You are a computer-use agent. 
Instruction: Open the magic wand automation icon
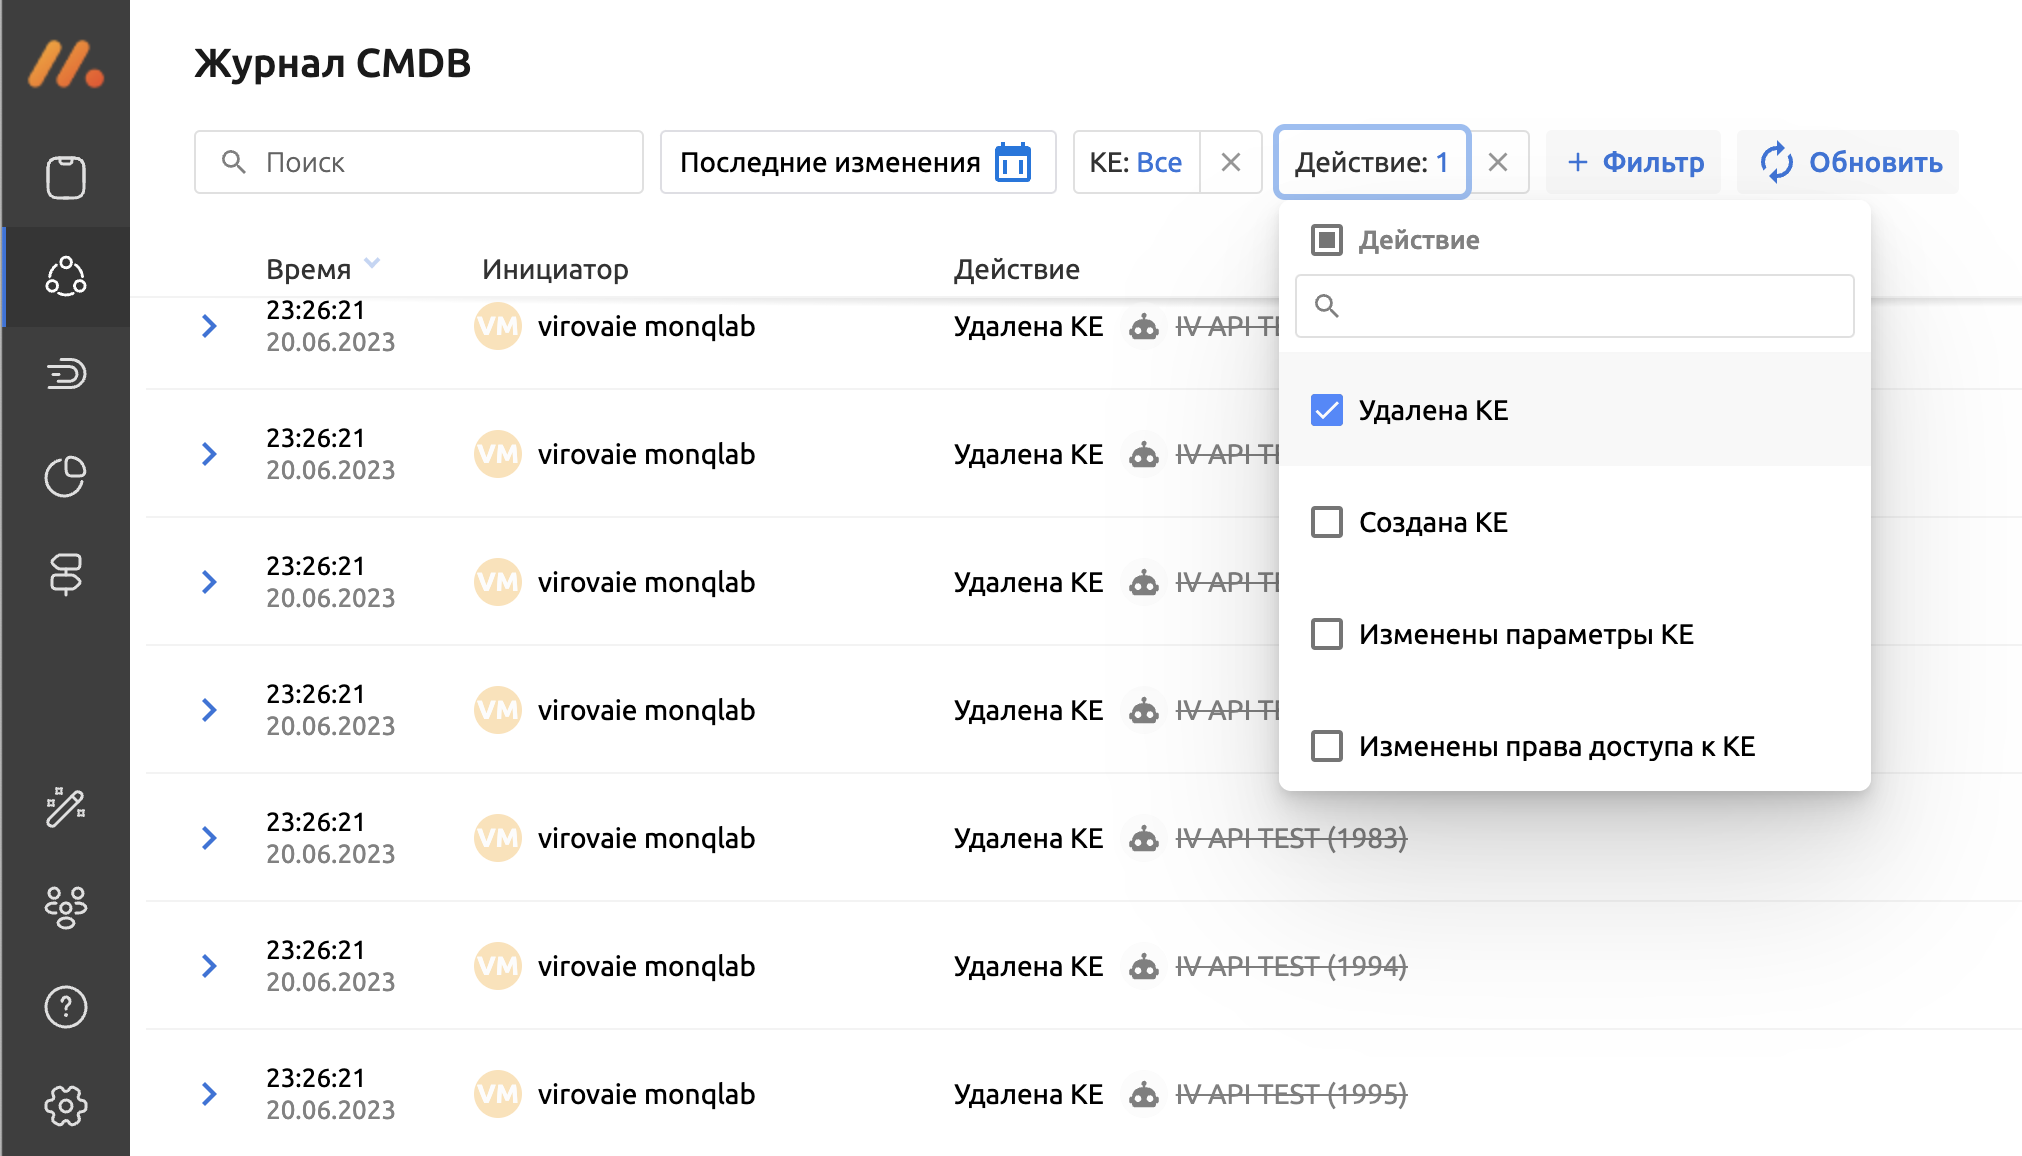click(x=66, y=806)
